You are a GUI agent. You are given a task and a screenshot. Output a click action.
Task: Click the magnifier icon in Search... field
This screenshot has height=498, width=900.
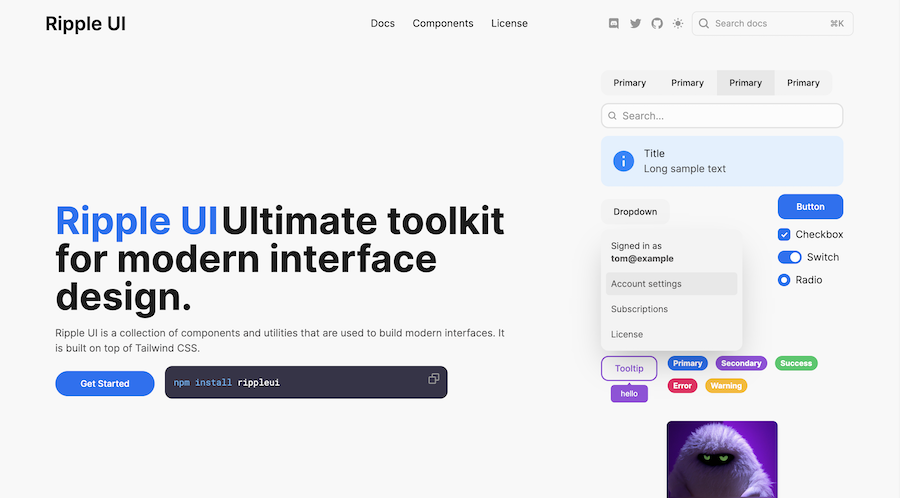[612, 116]
